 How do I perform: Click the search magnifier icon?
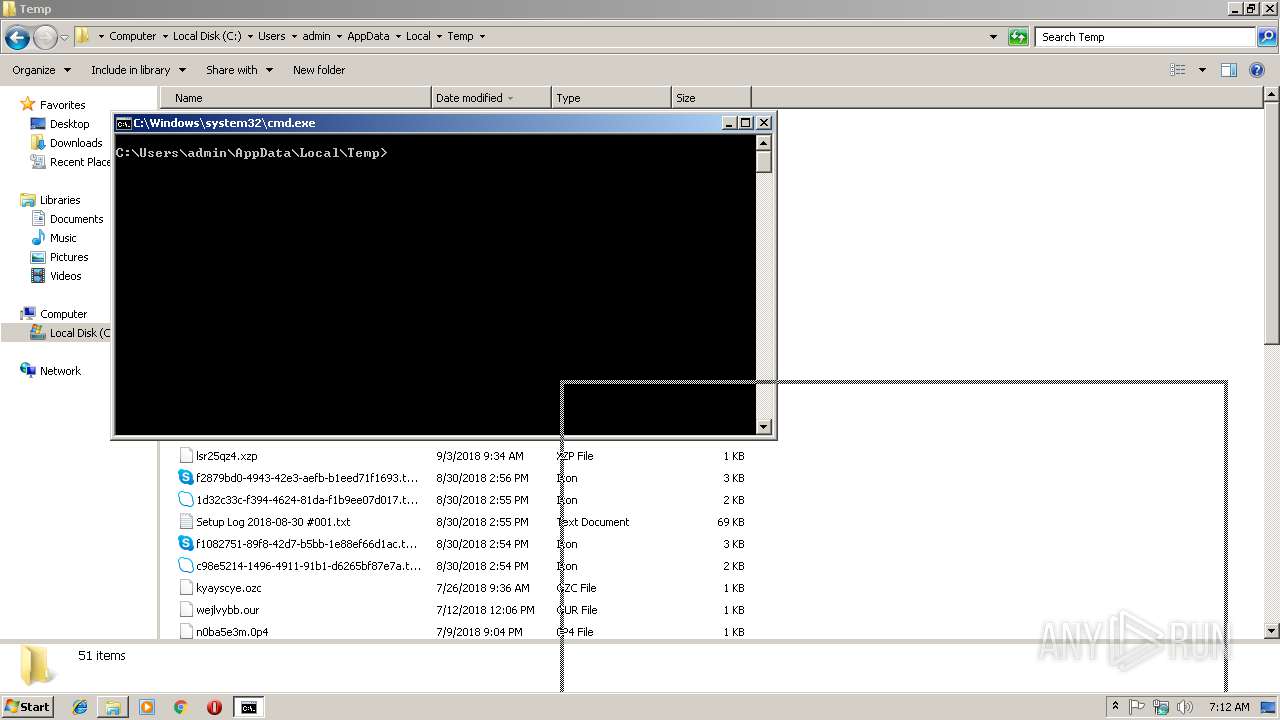(x=1266, y=37)
